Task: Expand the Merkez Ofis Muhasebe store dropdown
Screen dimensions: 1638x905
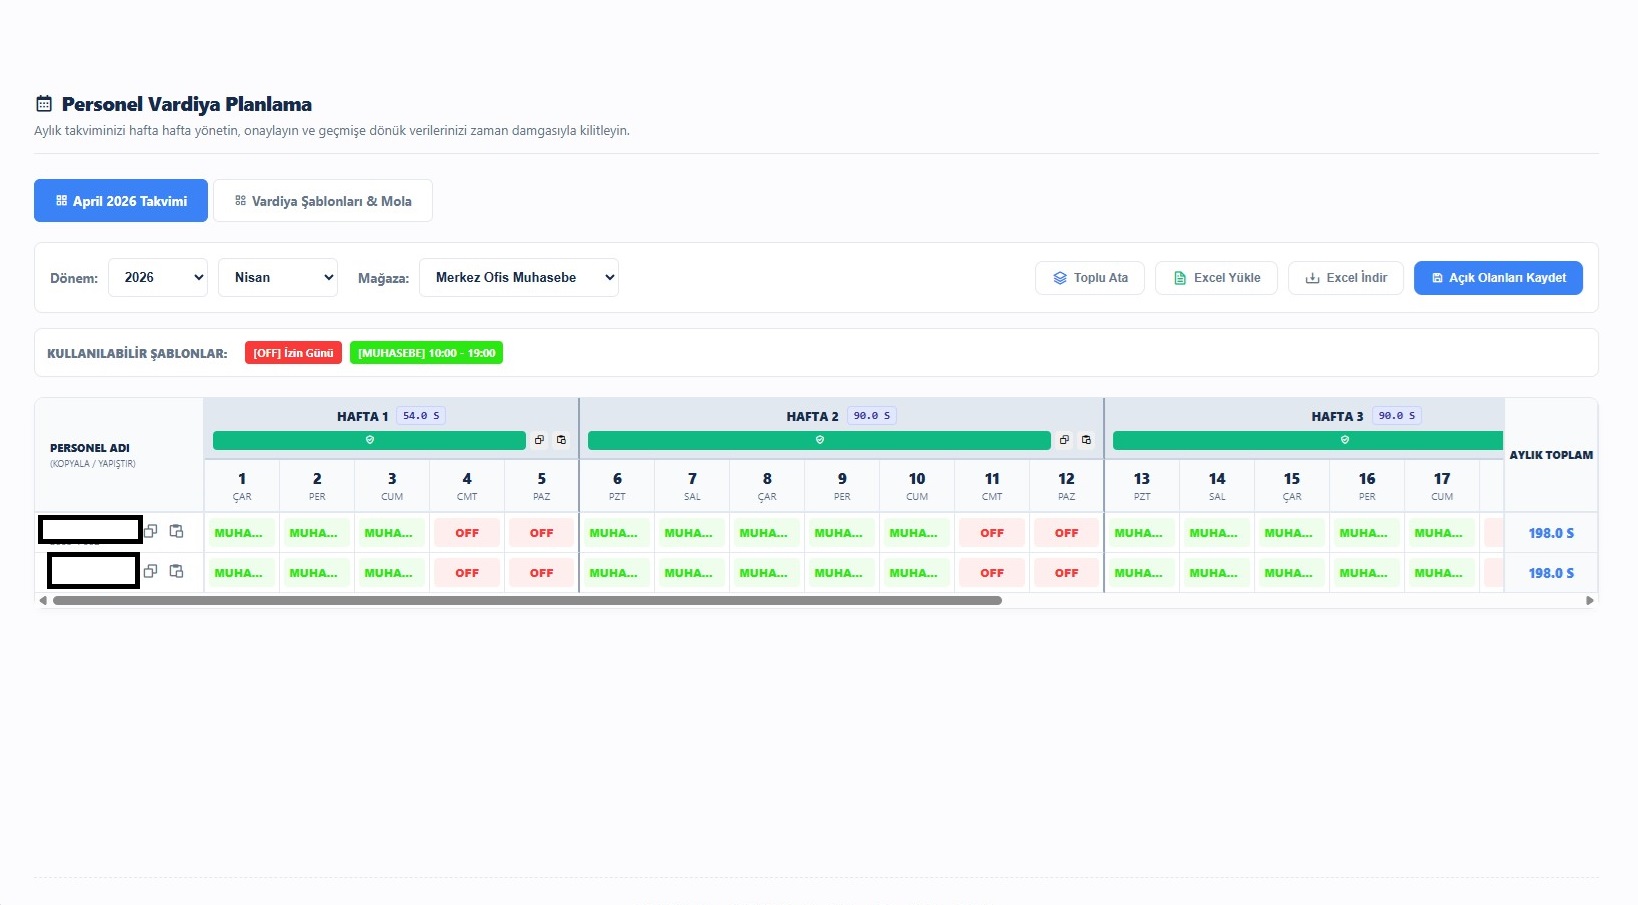Action: pyautogui.click(x=519, y=277)
